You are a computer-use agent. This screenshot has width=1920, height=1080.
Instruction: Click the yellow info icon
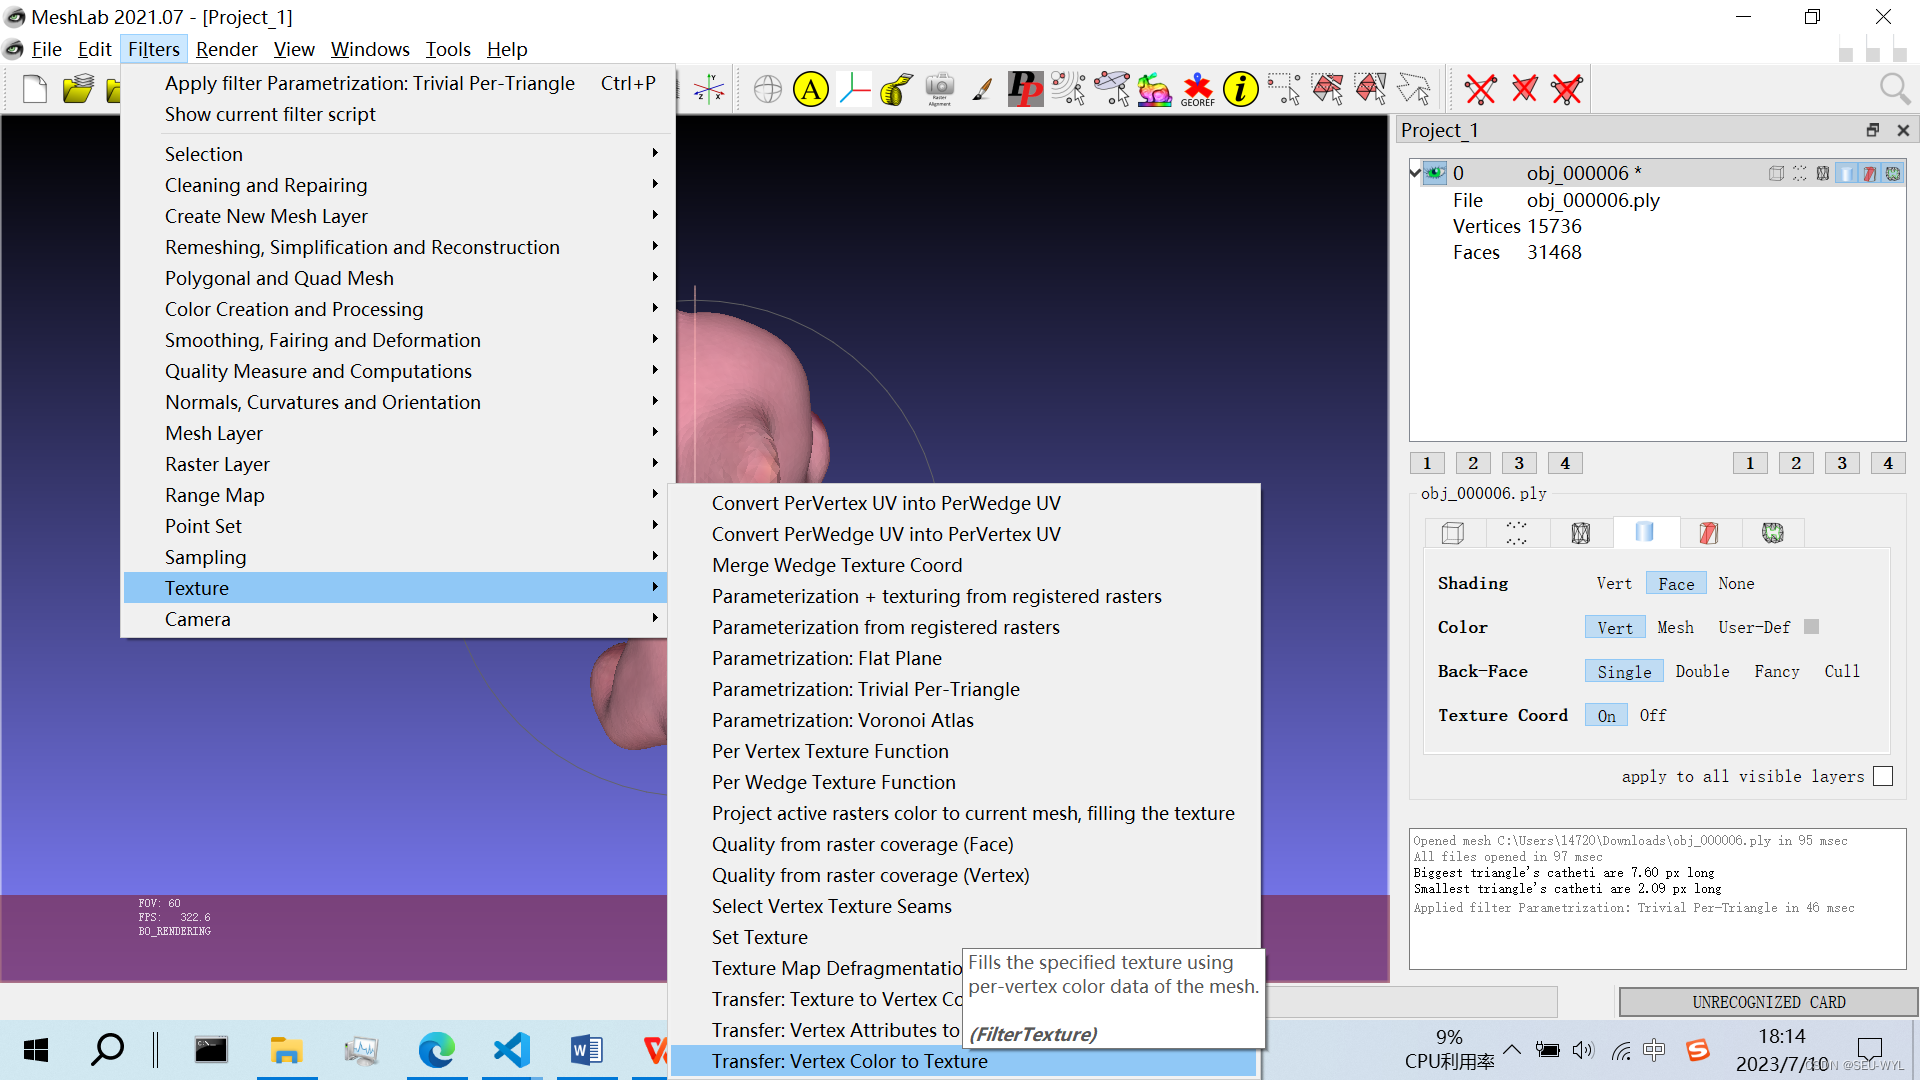(x=1240, y=89)
